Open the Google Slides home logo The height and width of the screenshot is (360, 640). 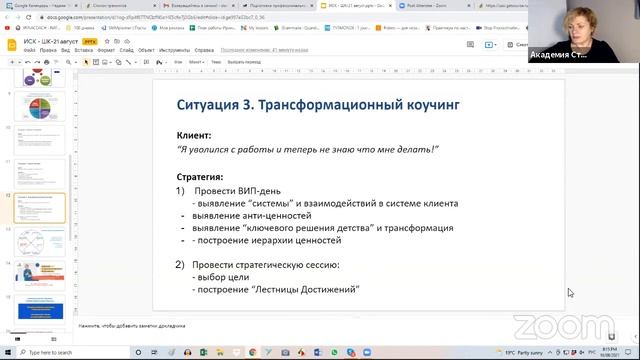coord(12,45)
